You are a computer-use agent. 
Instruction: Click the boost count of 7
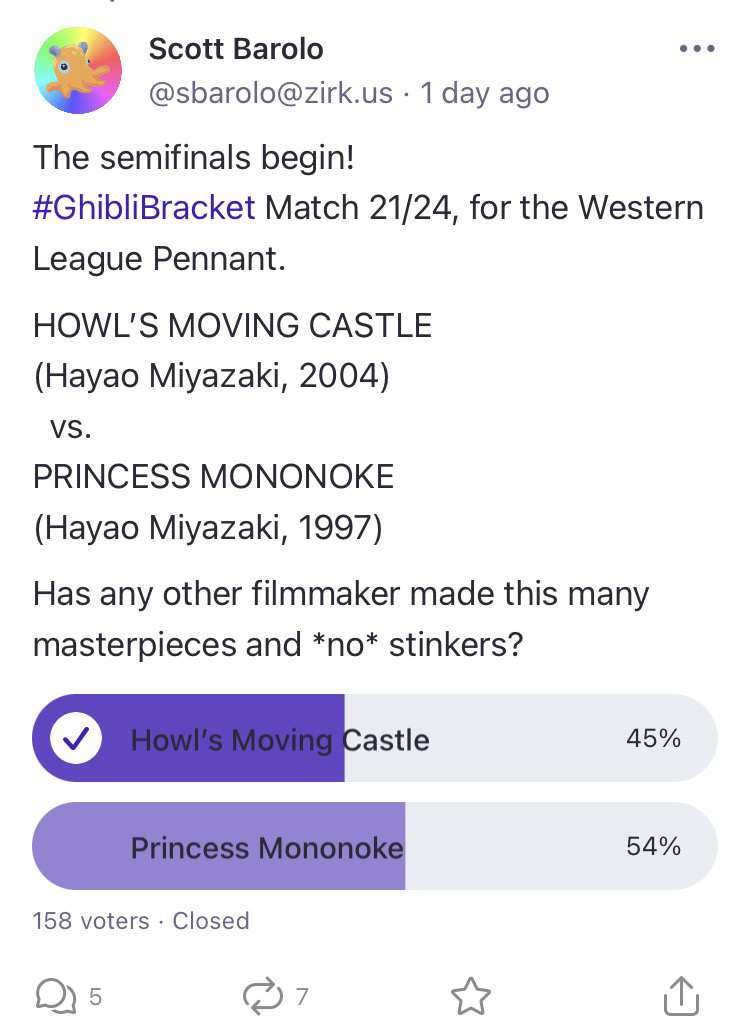302,996
